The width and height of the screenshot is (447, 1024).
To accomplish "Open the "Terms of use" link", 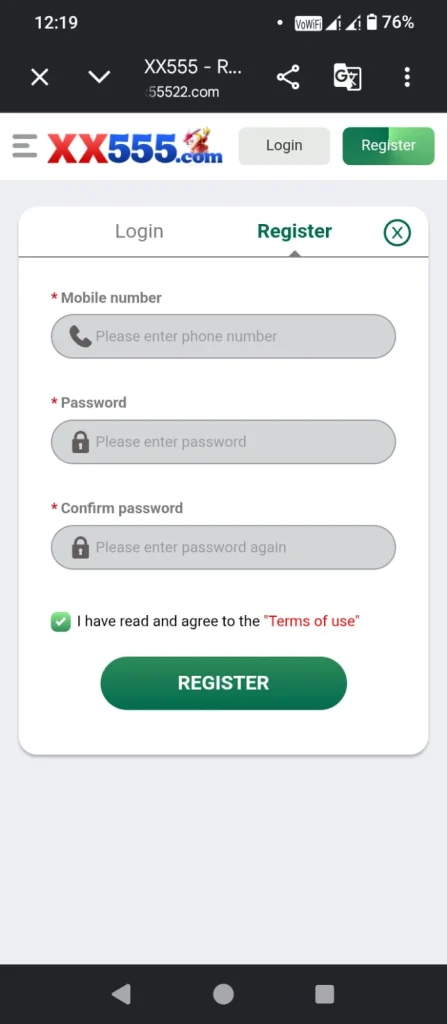I will point(312,621).
